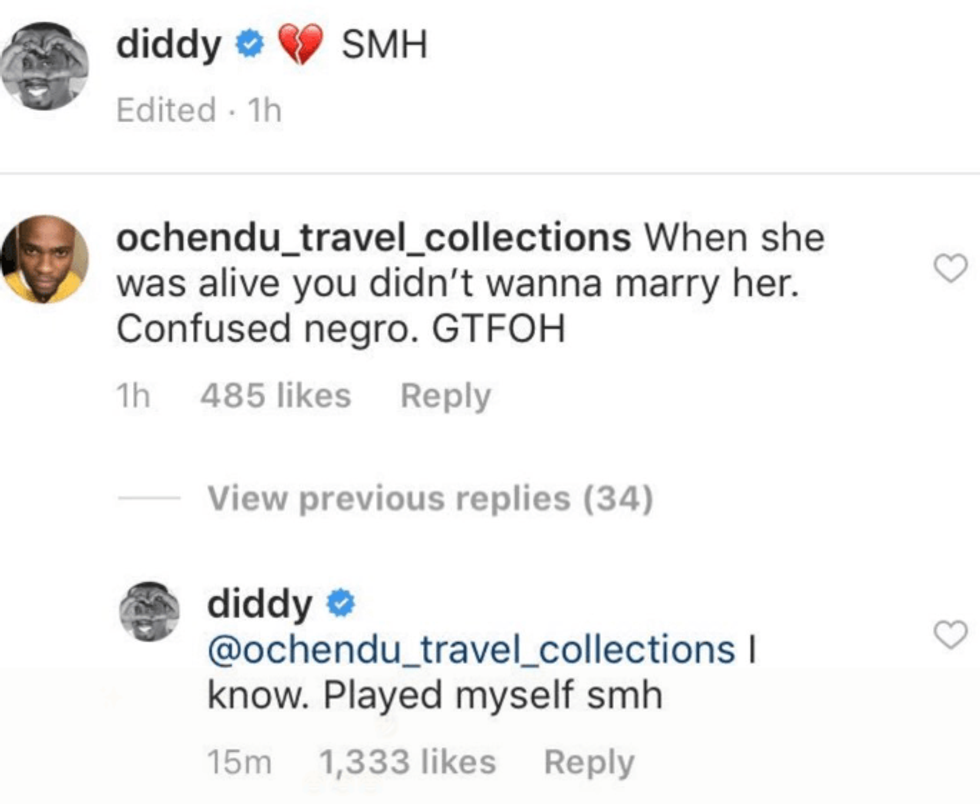Click the diddy username on the reply
Image resolution: width=980 pixels, height=804 pixels.
point(260,604)
